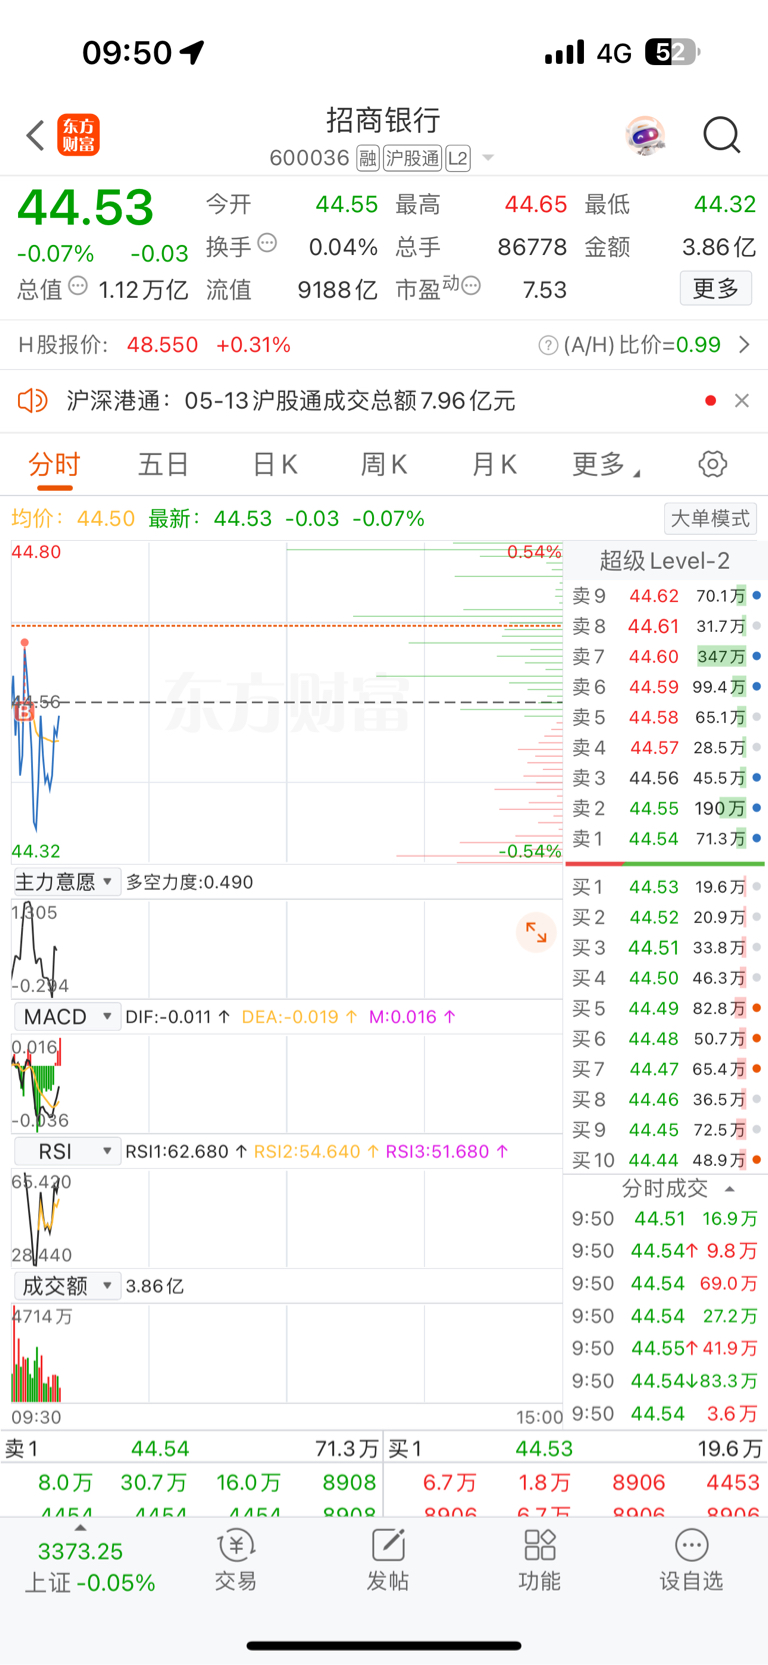Switch to 日K chart tab
This screenshot has width=768, height=1665.
point(275,464)
